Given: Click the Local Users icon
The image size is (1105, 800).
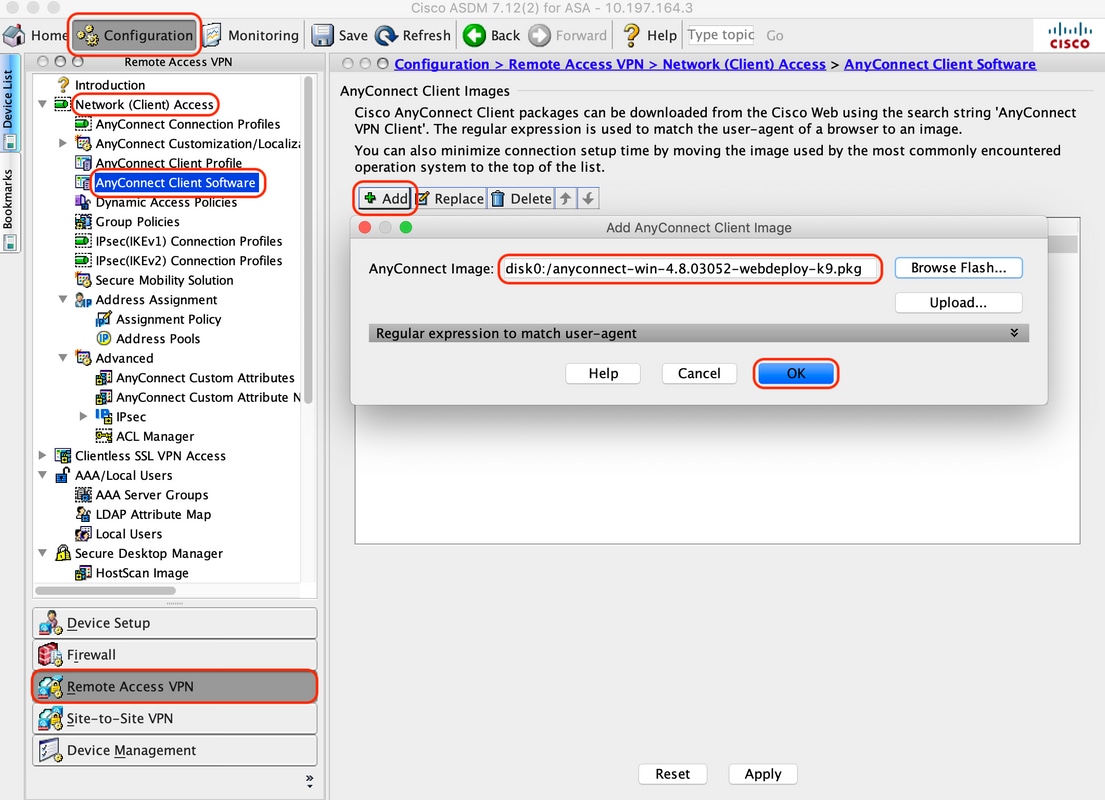Looking at the screenshot, I should tap(82, 534).
